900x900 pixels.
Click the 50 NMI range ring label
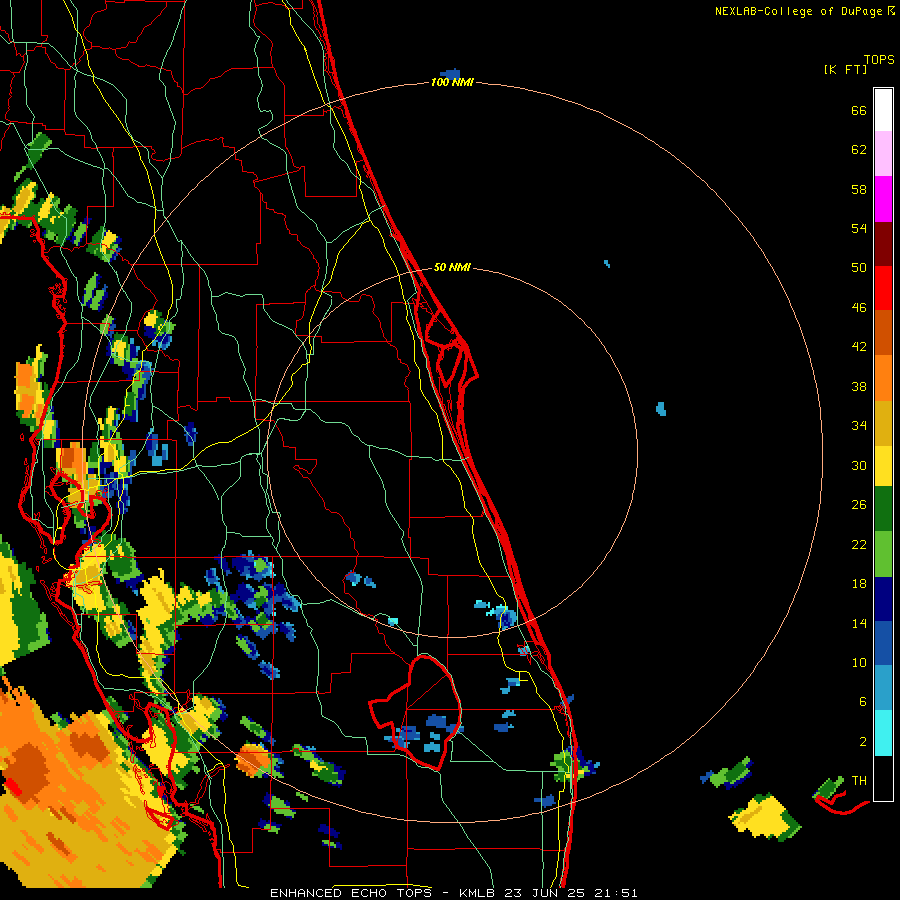pos(452,267)
